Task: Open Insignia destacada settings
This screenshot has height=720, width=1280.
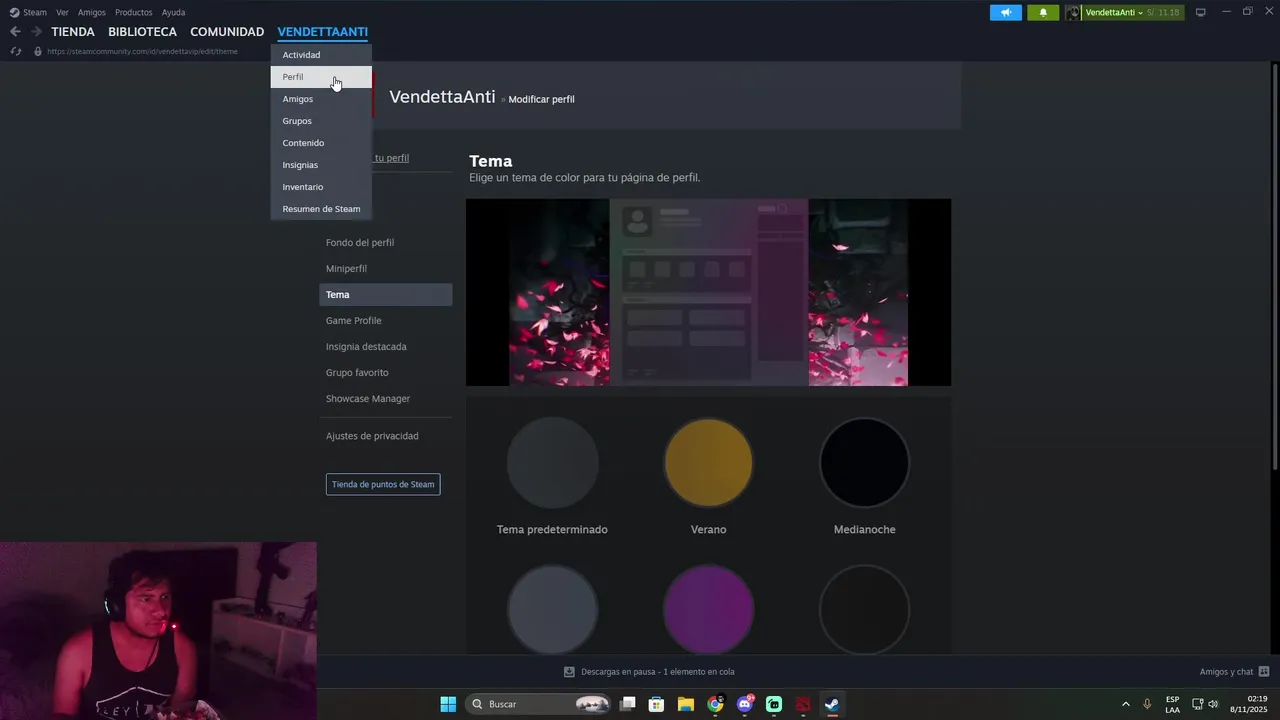Action: pyautogui.click(x=385, y=347)
